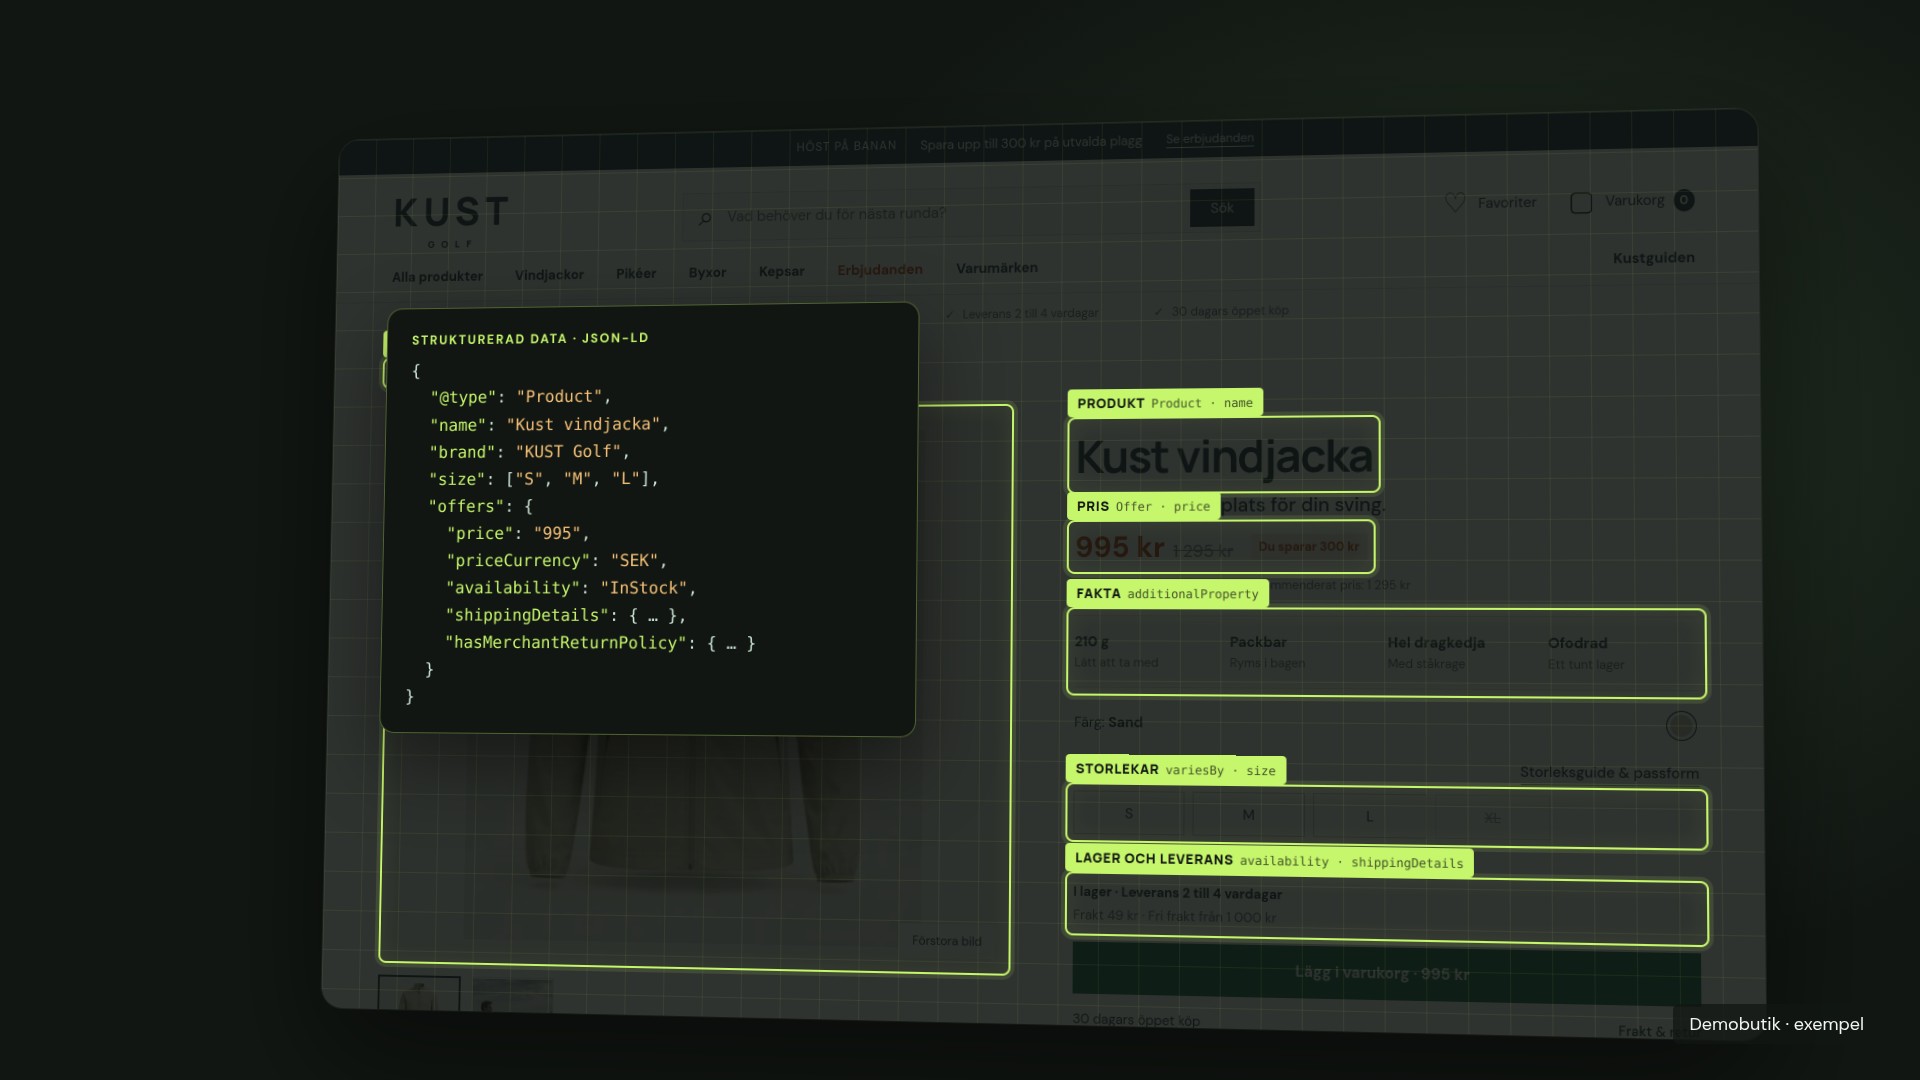Click the KUST Golf logo

(452, 221)
